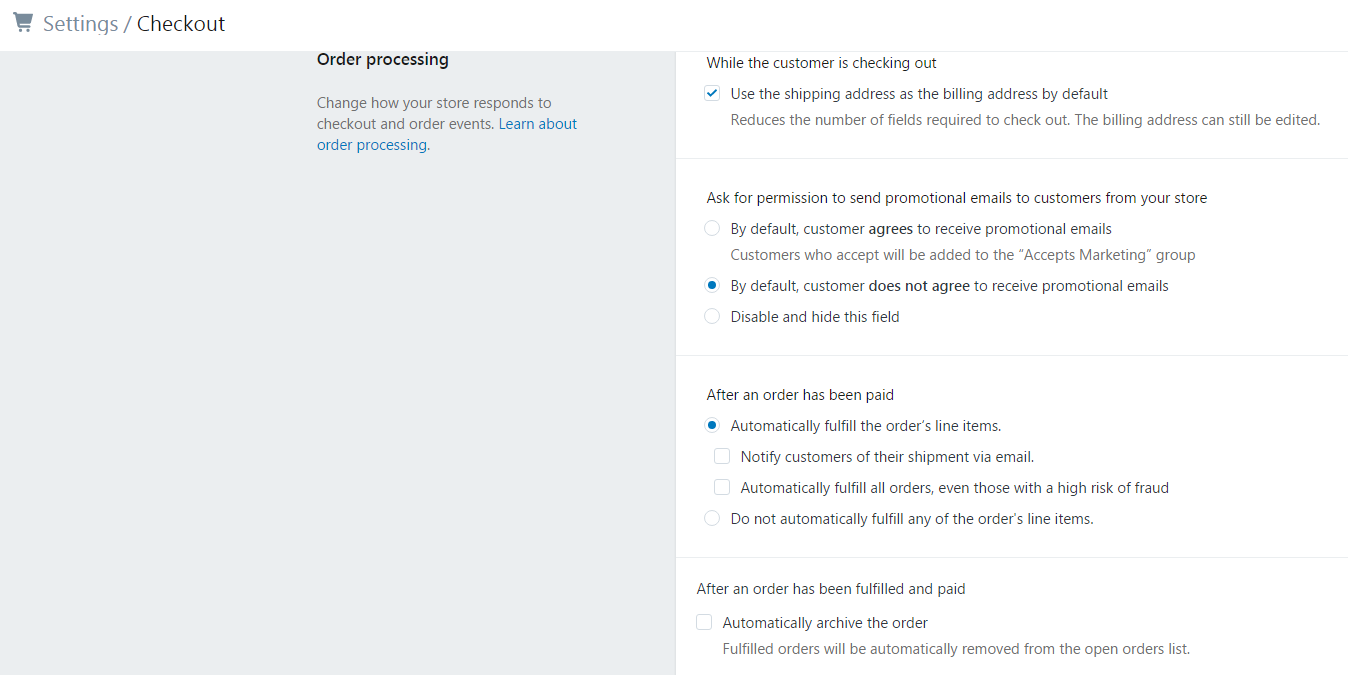Select Automatically fulfill the order's line items
Image resolution: width=1348 pixels, height=675 pixels.
click(x=712, y=426)
